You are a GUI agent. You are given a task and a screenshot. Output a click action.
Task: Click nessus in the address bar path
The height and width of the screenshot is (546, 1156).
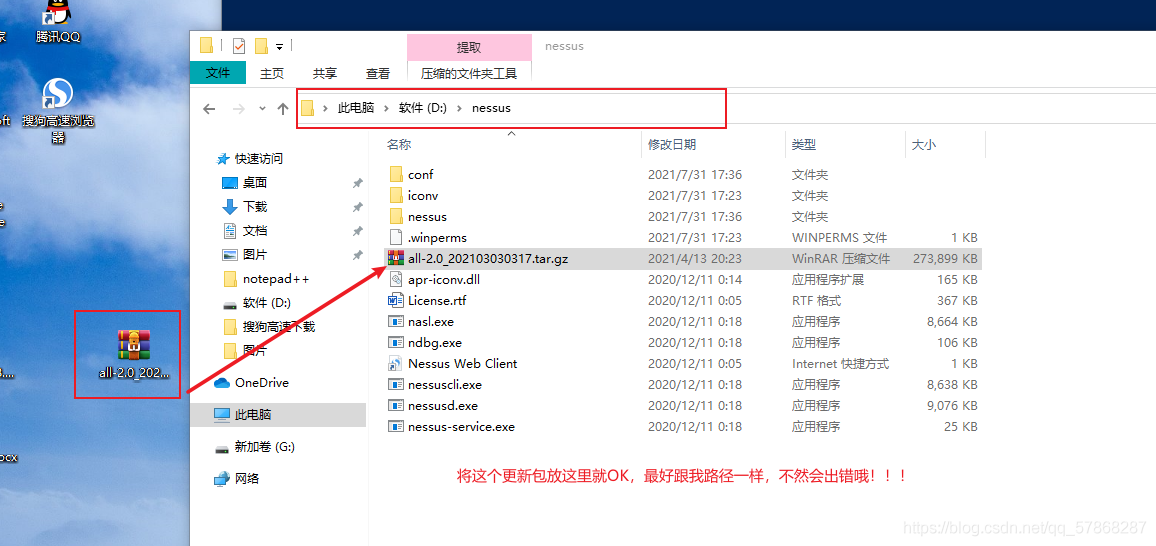pos(491,108)
